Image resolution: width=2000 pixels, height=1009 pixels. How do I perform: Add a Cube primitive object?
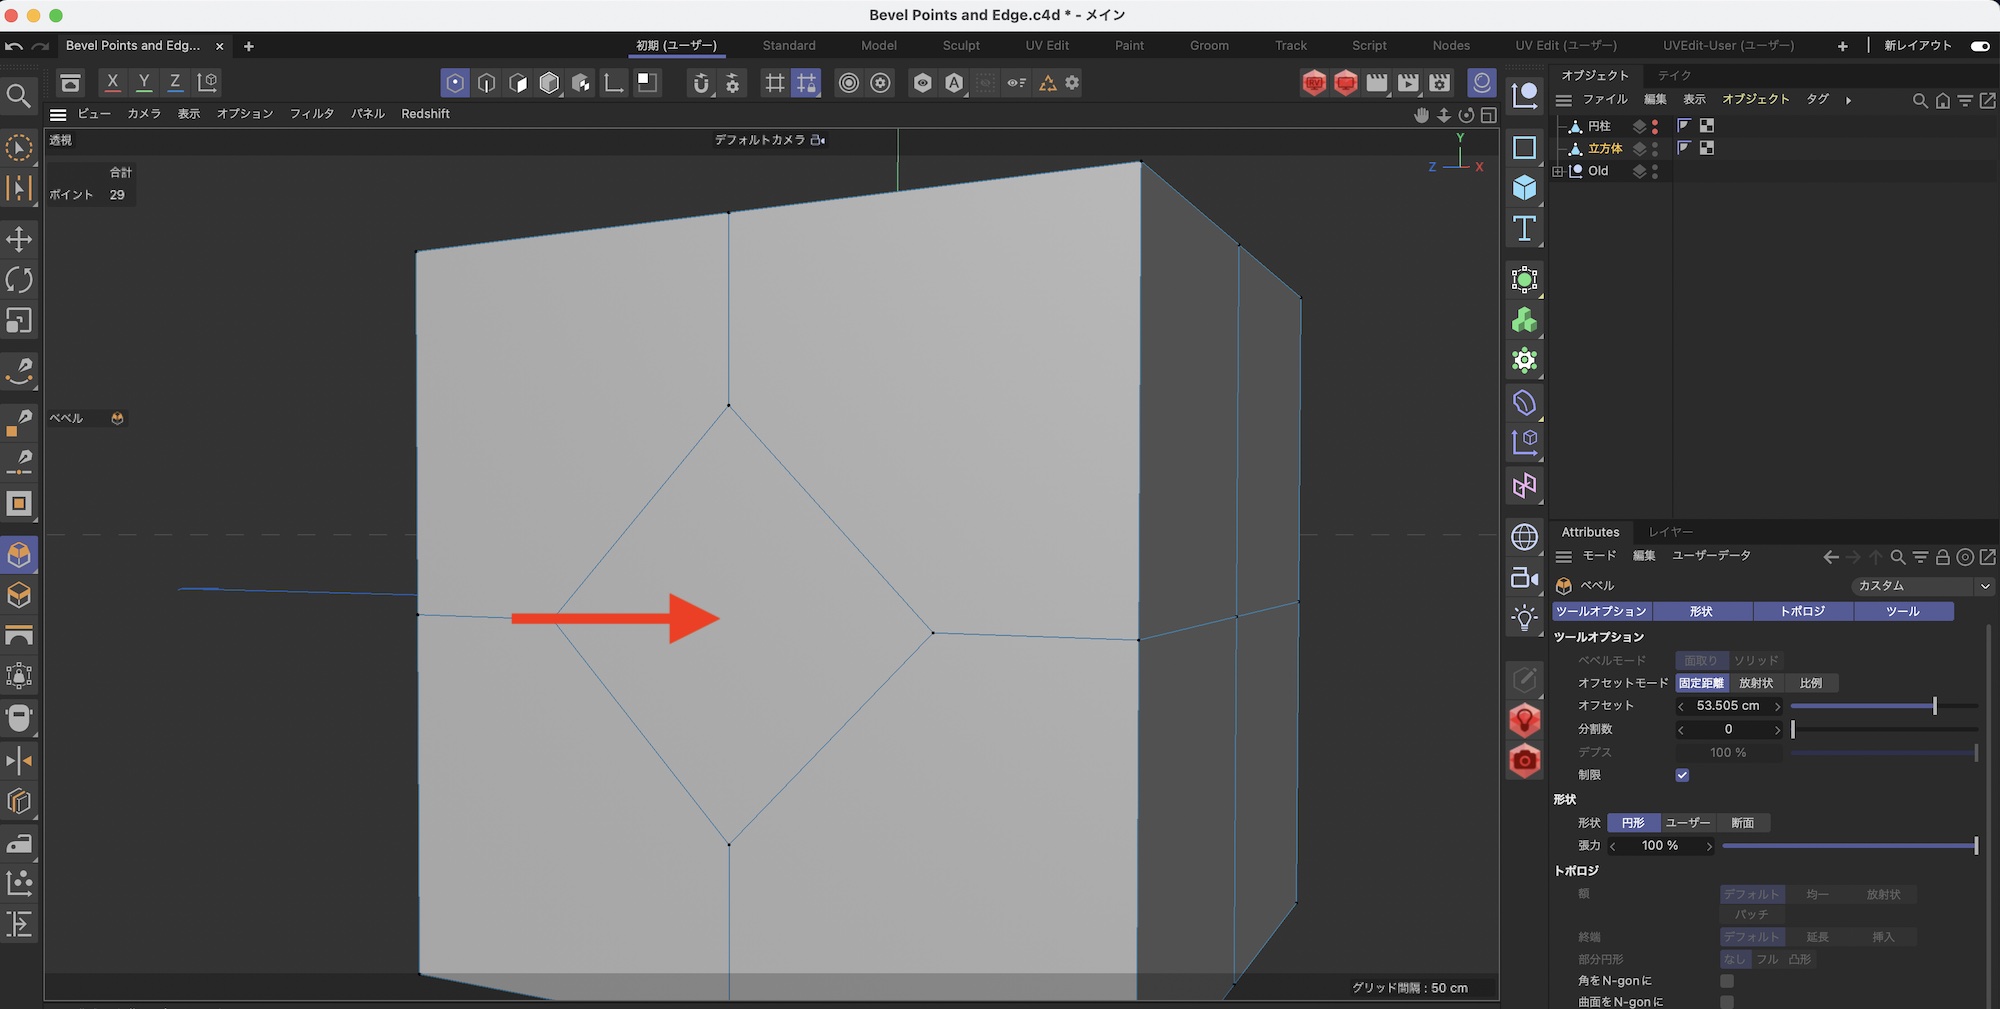click(1524, 188)
